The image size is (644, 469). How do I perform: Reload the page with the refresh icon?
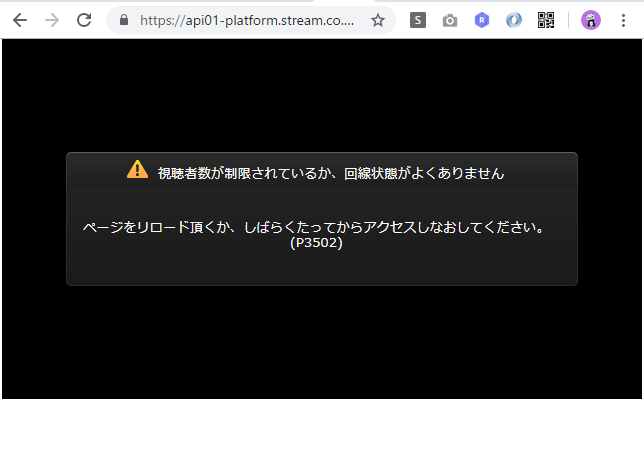pos(85,20)
